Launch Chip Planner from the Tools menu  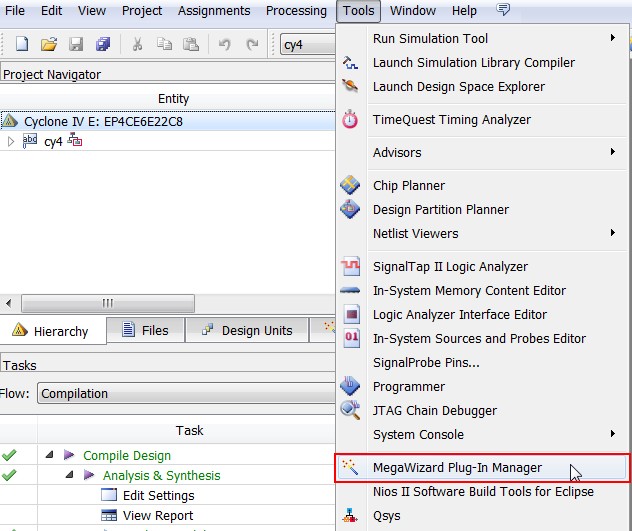point(408,186)
